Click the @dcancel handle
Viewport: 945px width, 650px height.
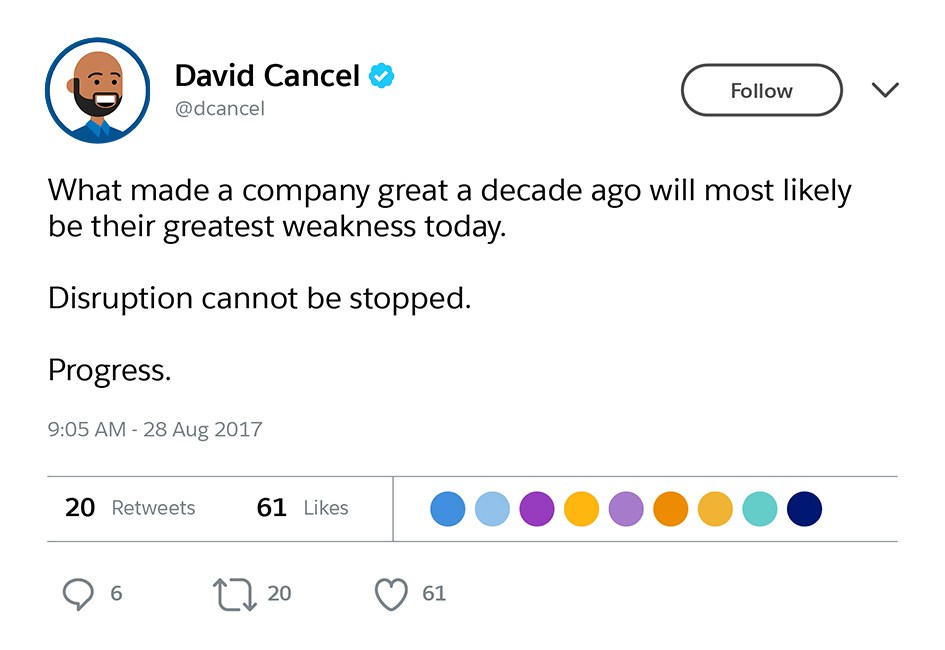click(x=220, y=109)
